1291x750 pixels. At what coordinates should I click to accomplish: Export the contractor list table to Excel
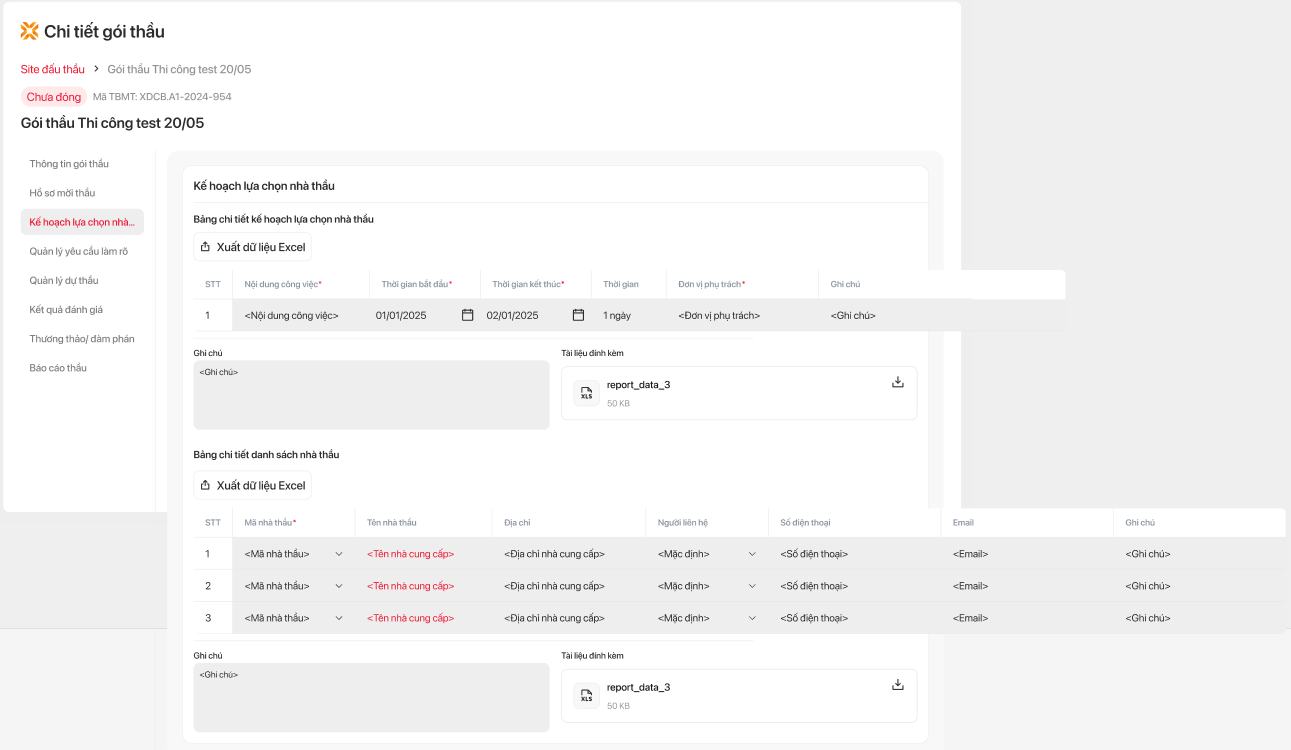click(252, 485)
